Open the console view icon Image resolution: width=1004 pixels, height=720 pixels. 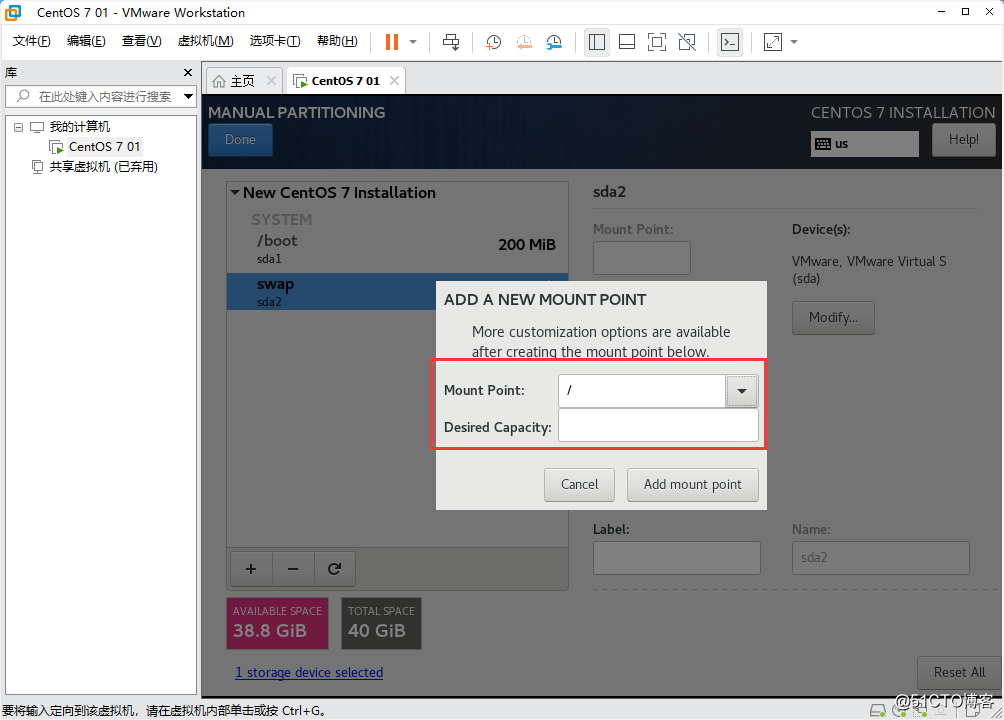point(730,42)
